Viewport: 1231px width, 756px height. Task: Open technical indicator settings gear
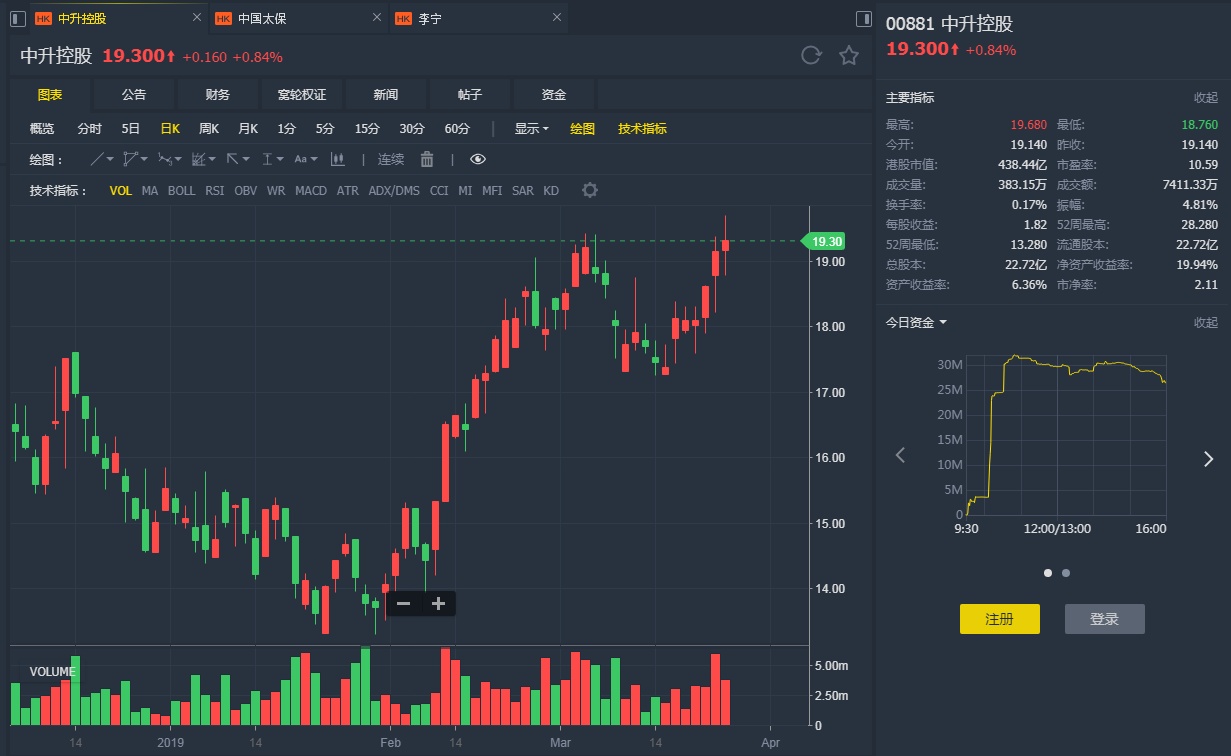(590, 190)
